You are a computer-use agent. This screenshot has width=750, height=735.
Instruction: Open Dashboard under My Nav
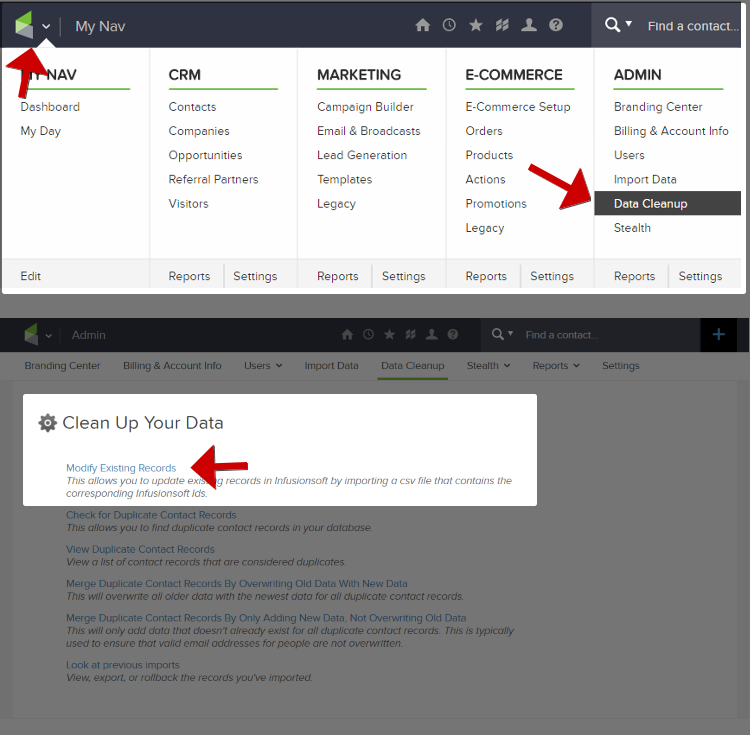point(50,107)
